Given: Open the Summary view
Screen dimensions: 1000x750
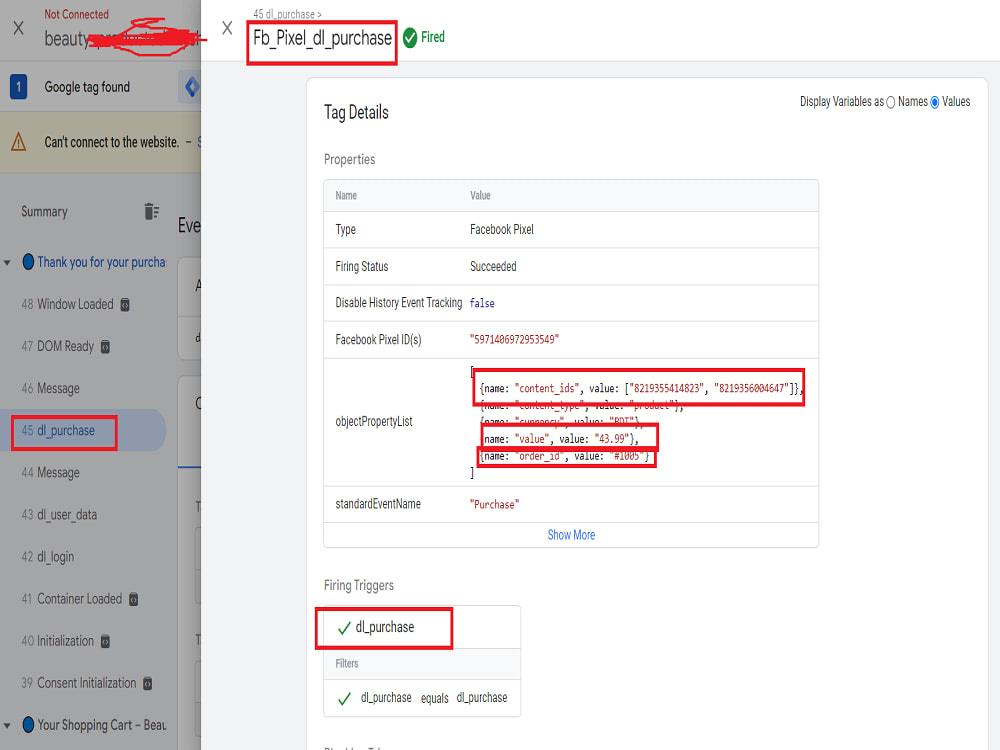Looking at the screenshot, I should point(45,211).
